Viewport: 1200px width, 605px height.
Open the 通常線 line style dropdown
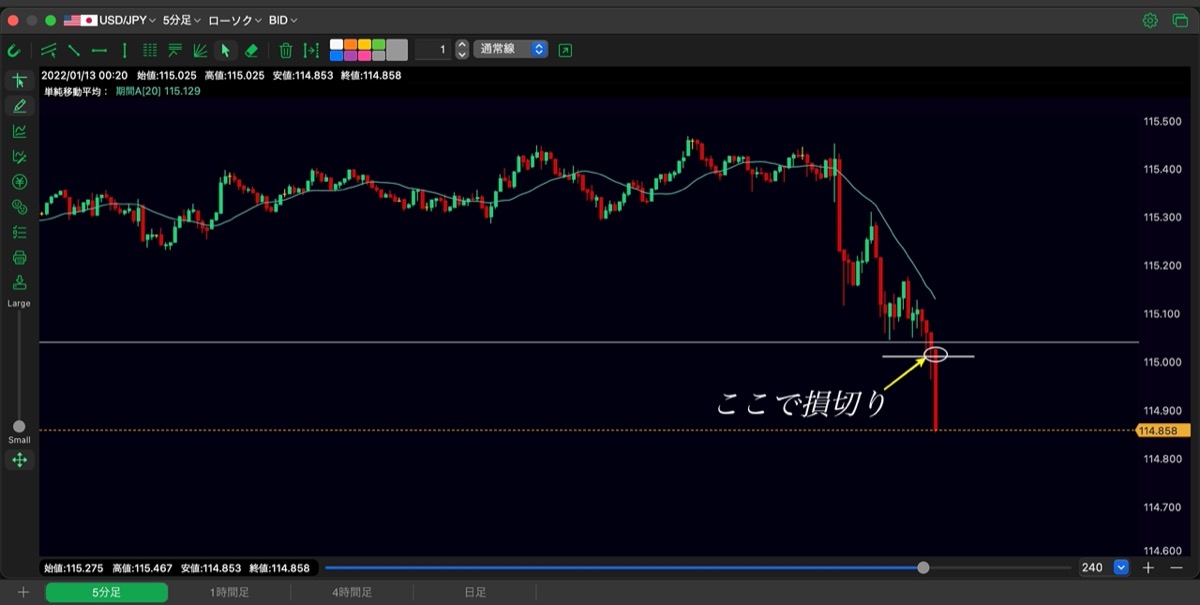pyautogui.click(x=511, y=49)
